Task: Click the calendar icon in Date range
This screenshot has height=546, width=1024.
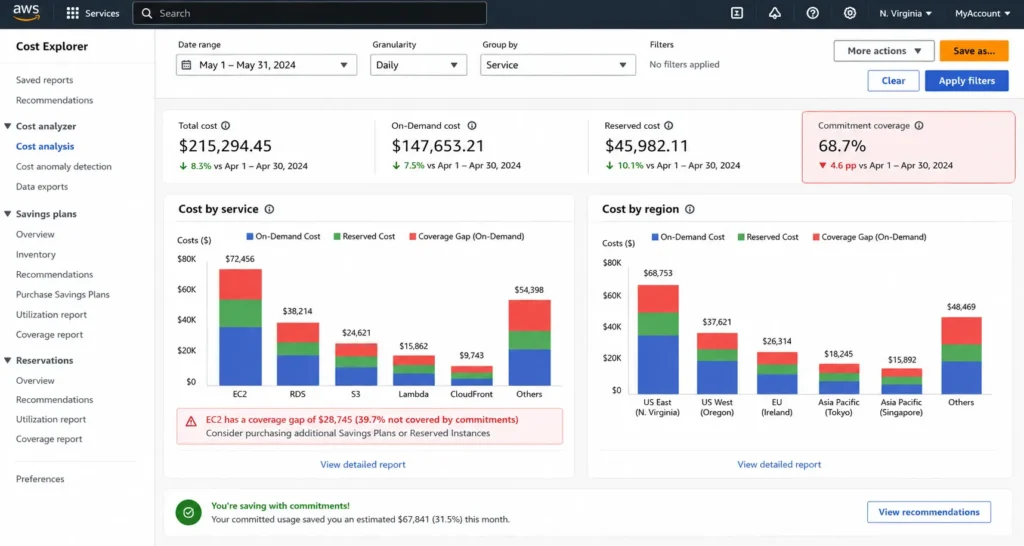Action: point(187,65)
